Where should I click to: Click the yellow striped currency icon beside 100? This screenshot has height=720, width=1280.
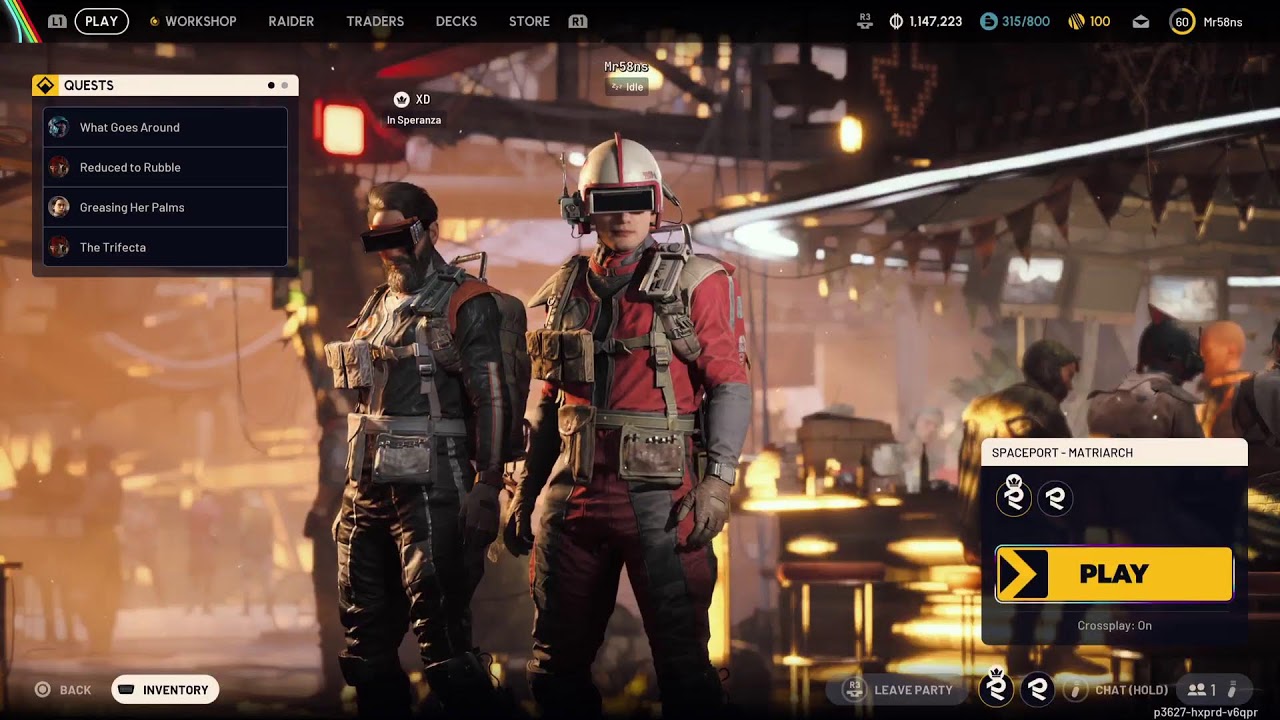click(x=1077, y=21)
